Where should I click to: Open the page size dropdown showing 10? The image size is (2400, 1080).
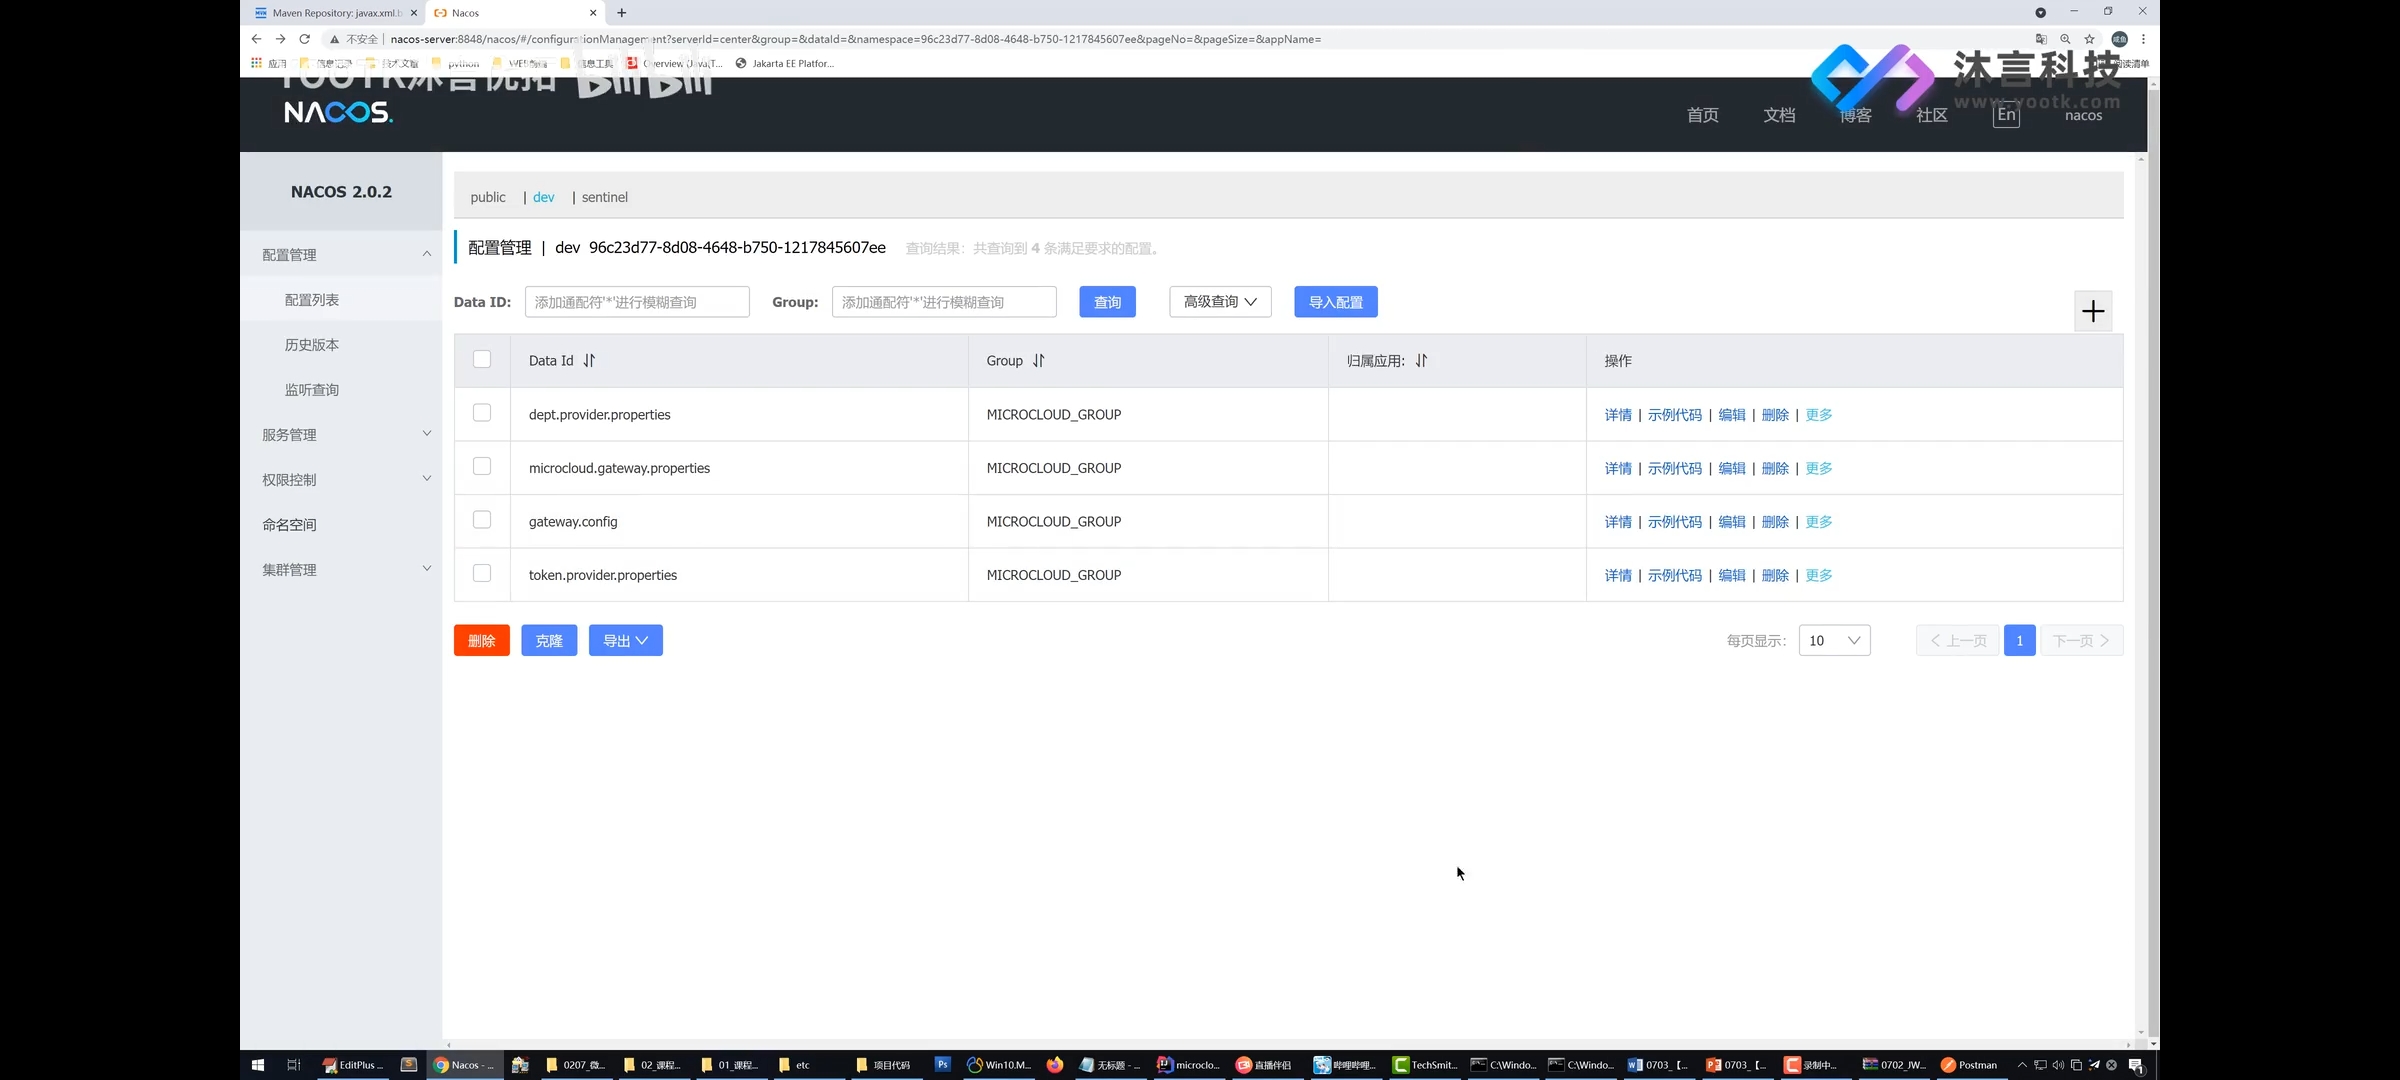(1834, 641)
